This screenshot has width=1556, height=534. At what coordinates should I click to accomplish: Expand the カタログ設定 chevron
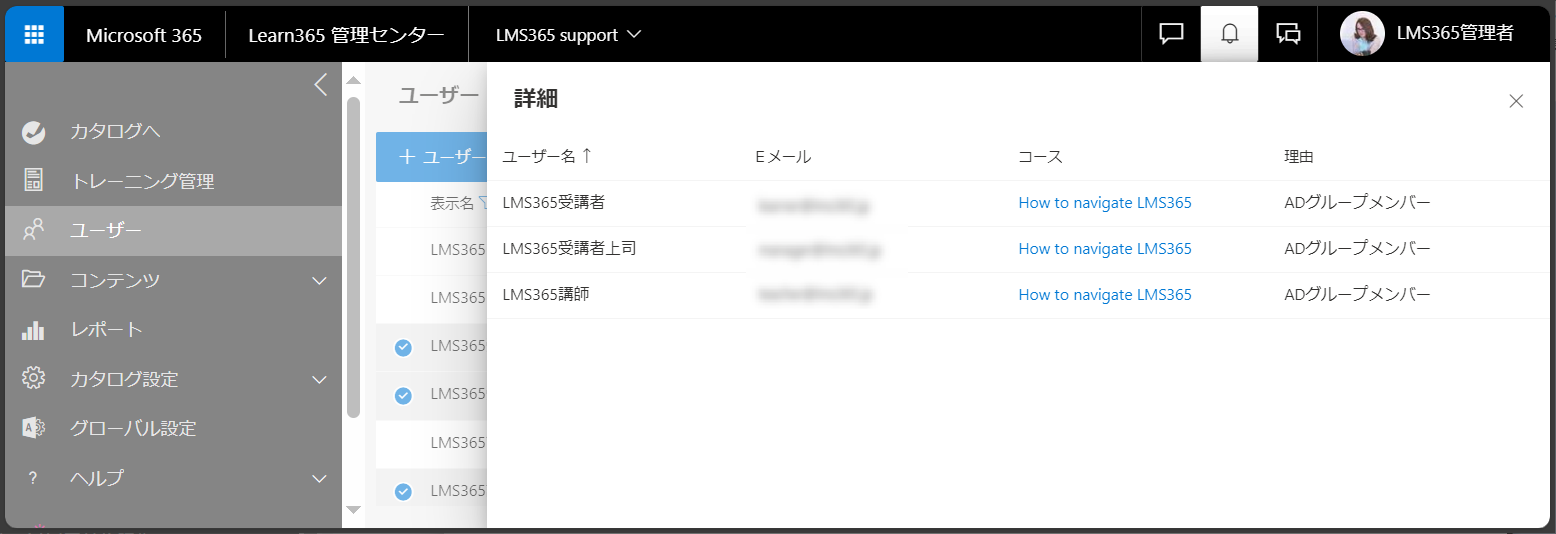coord(320,380)
